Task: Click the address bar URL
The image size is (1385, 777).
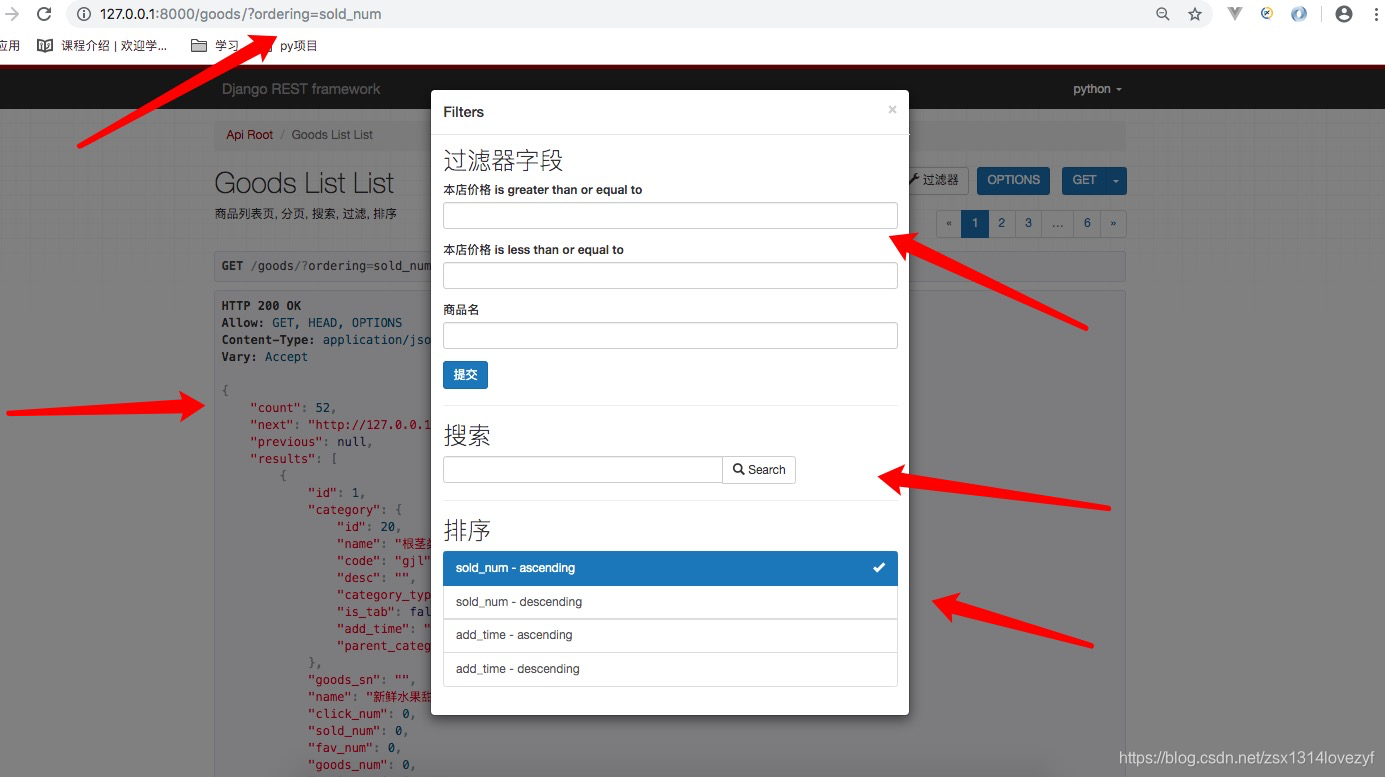Action: [x=240, y=14]
